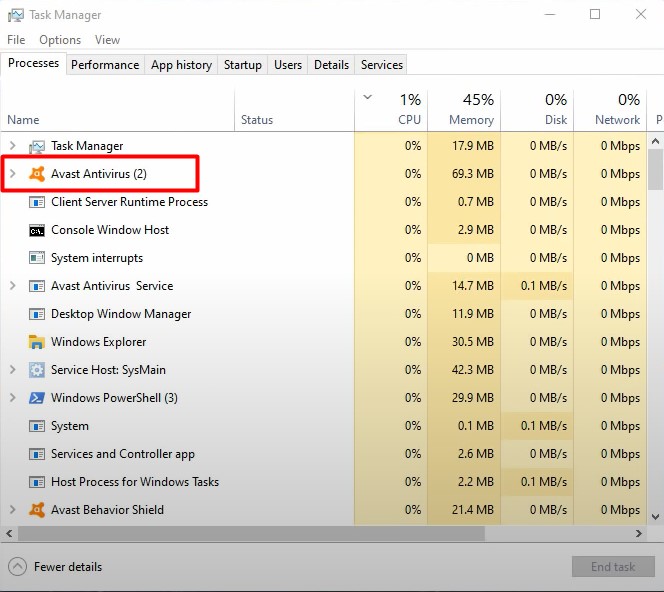The height and width of the screenshot is (592, 664).
Task: Open the Startup tab
Action: pos(242,65)
